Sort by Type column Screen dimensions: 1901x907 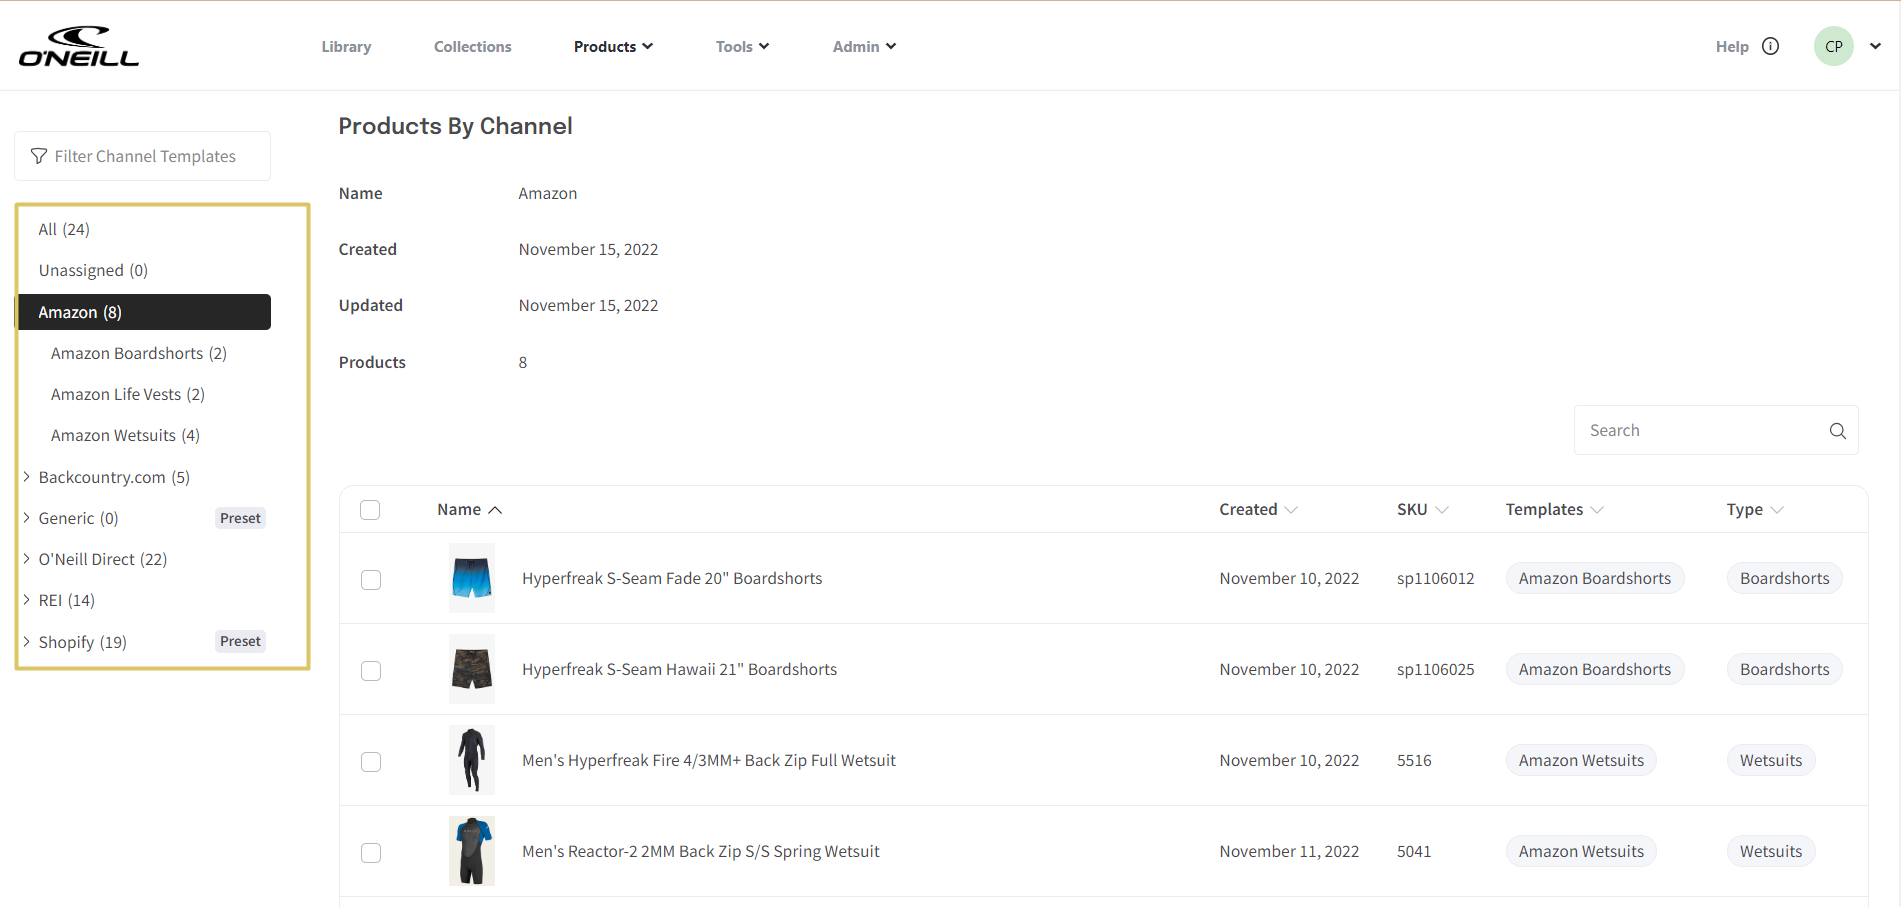(1754, 509)
